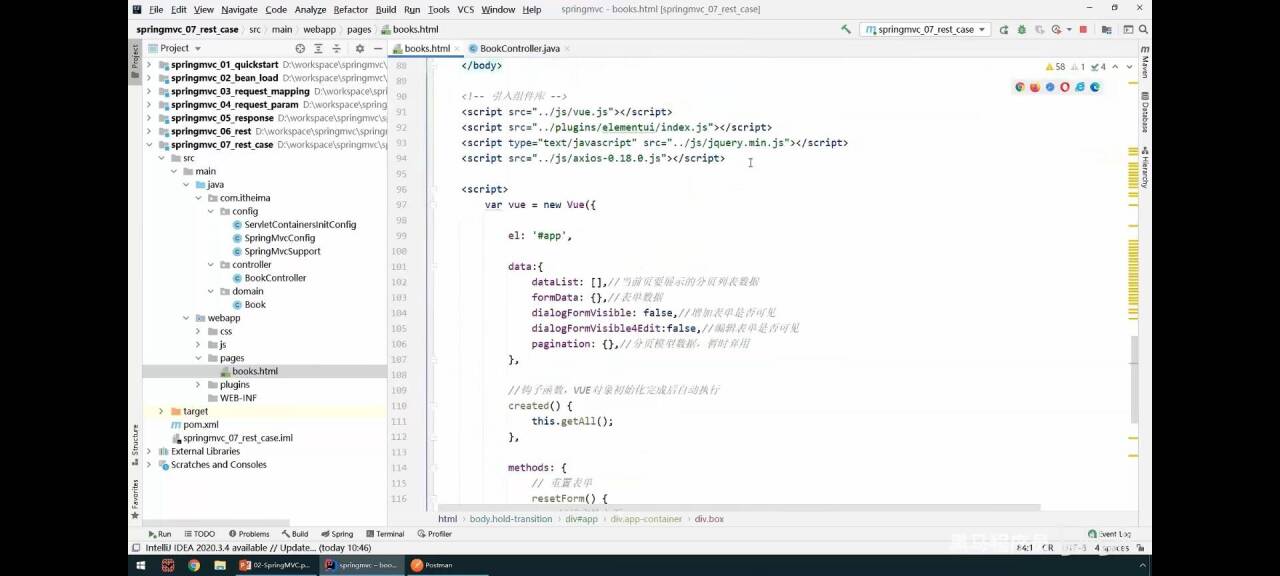This screenshot has width=1280, height=576.
Task: Click the run-anything window icon beside the search magnifier
Action: coord(1128,30)
